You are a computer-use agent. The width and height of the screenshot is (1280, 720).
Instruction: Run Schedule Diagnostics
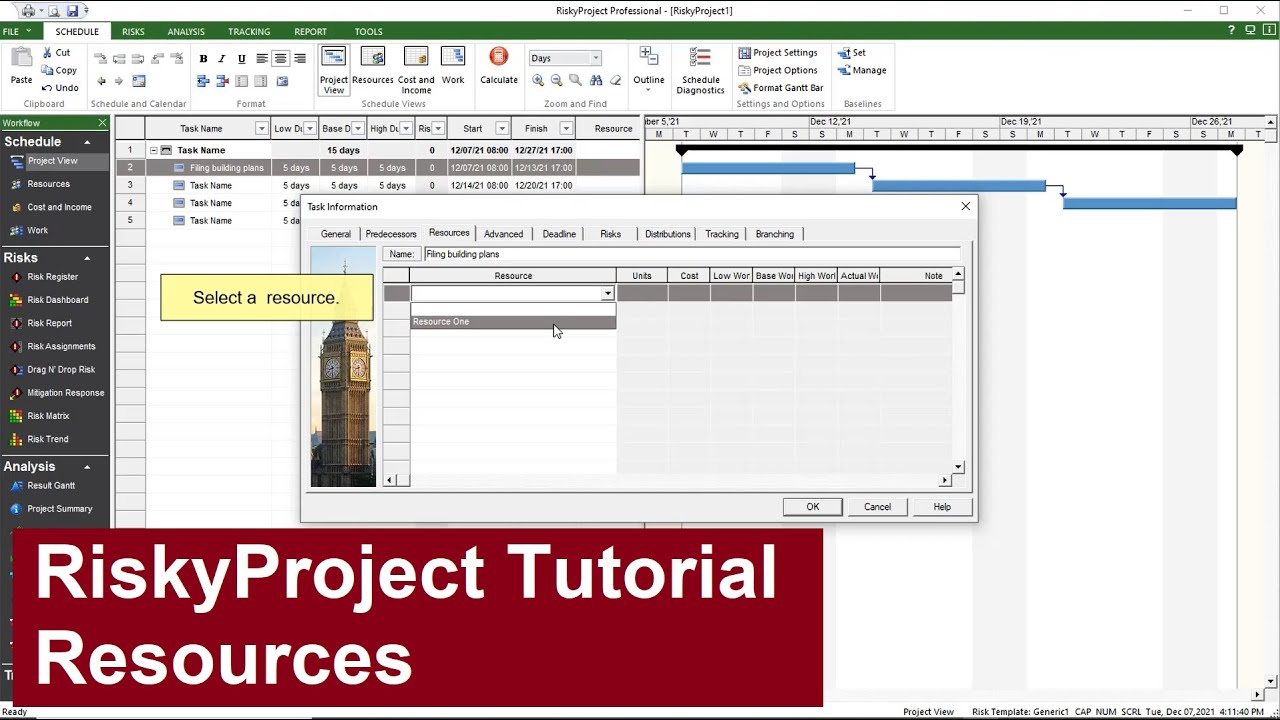click(x=700, y=70)
